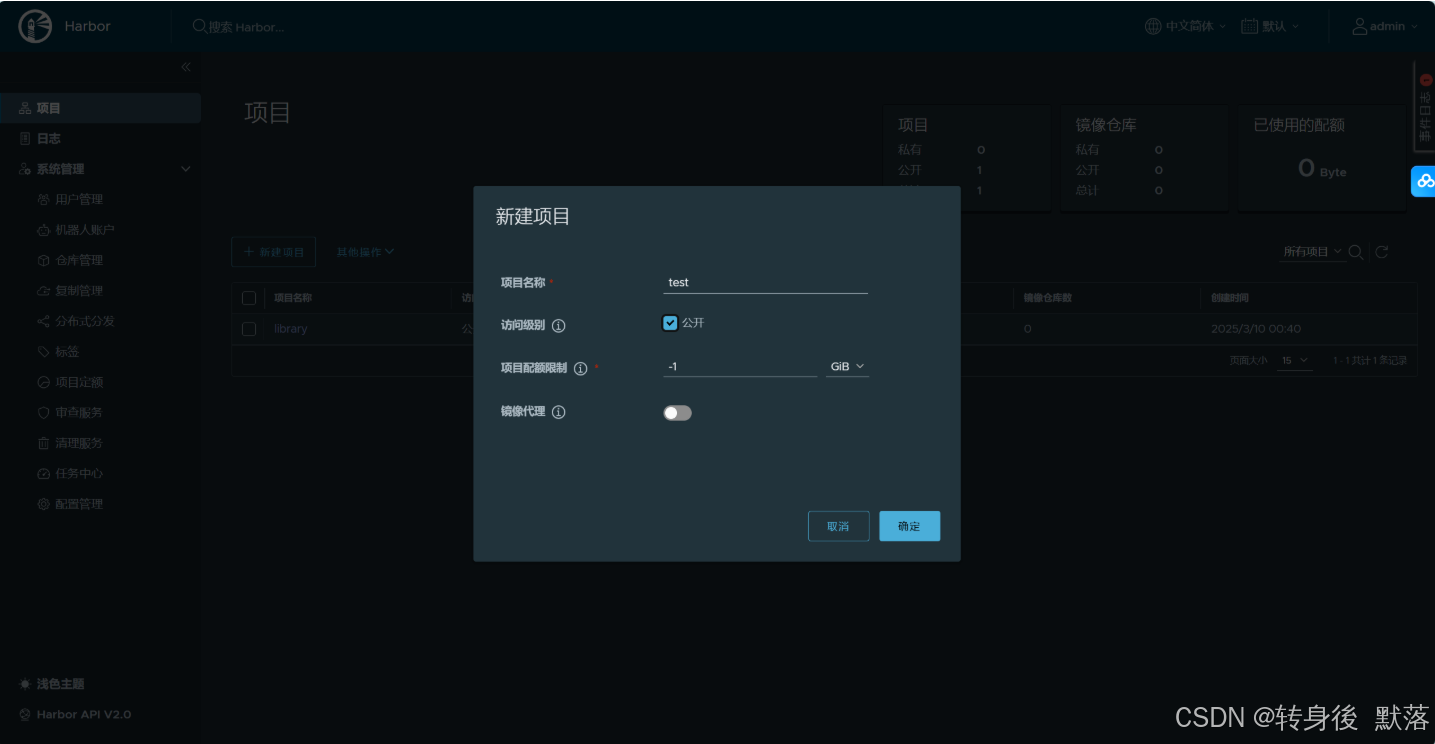The width and height of the screenshot is (1435, 744).
Task: Open the library project link
Action: [x=291, y=329]
